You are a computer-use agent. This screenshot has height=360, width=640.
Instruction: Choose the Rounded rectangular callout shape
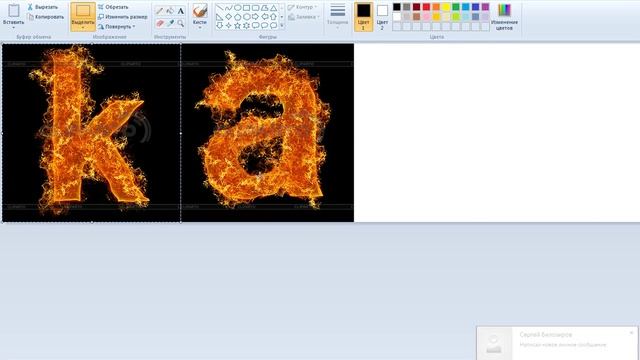pos(256,25)
